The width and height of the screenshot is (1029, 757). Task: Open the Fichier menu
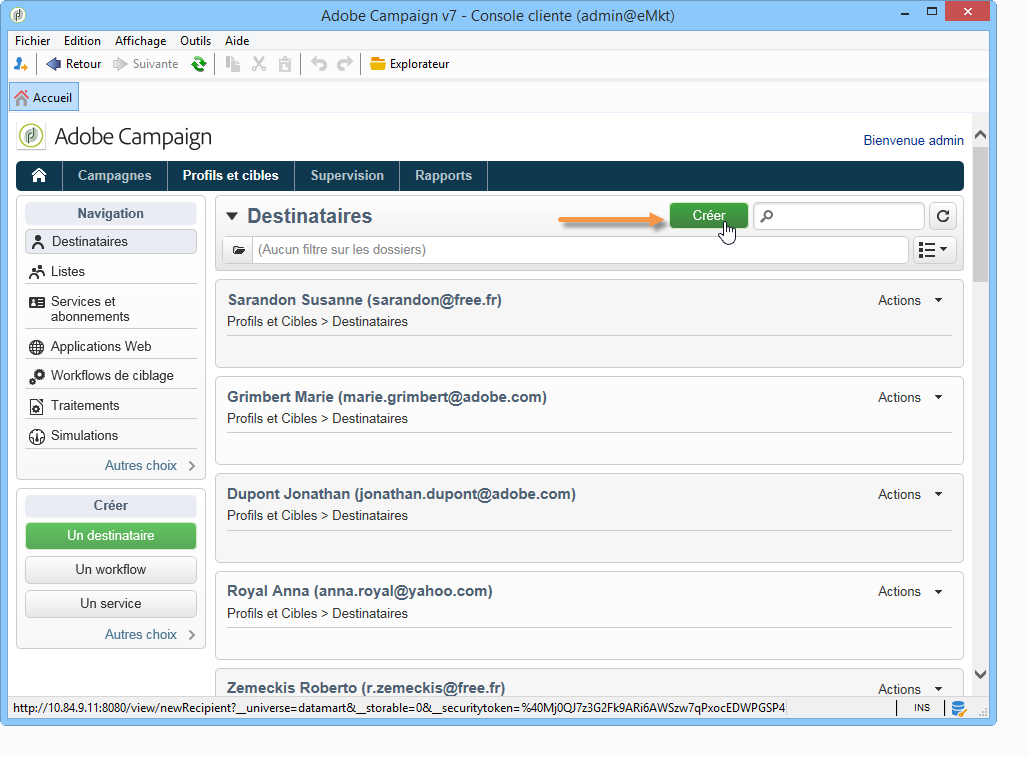(32, 41)
